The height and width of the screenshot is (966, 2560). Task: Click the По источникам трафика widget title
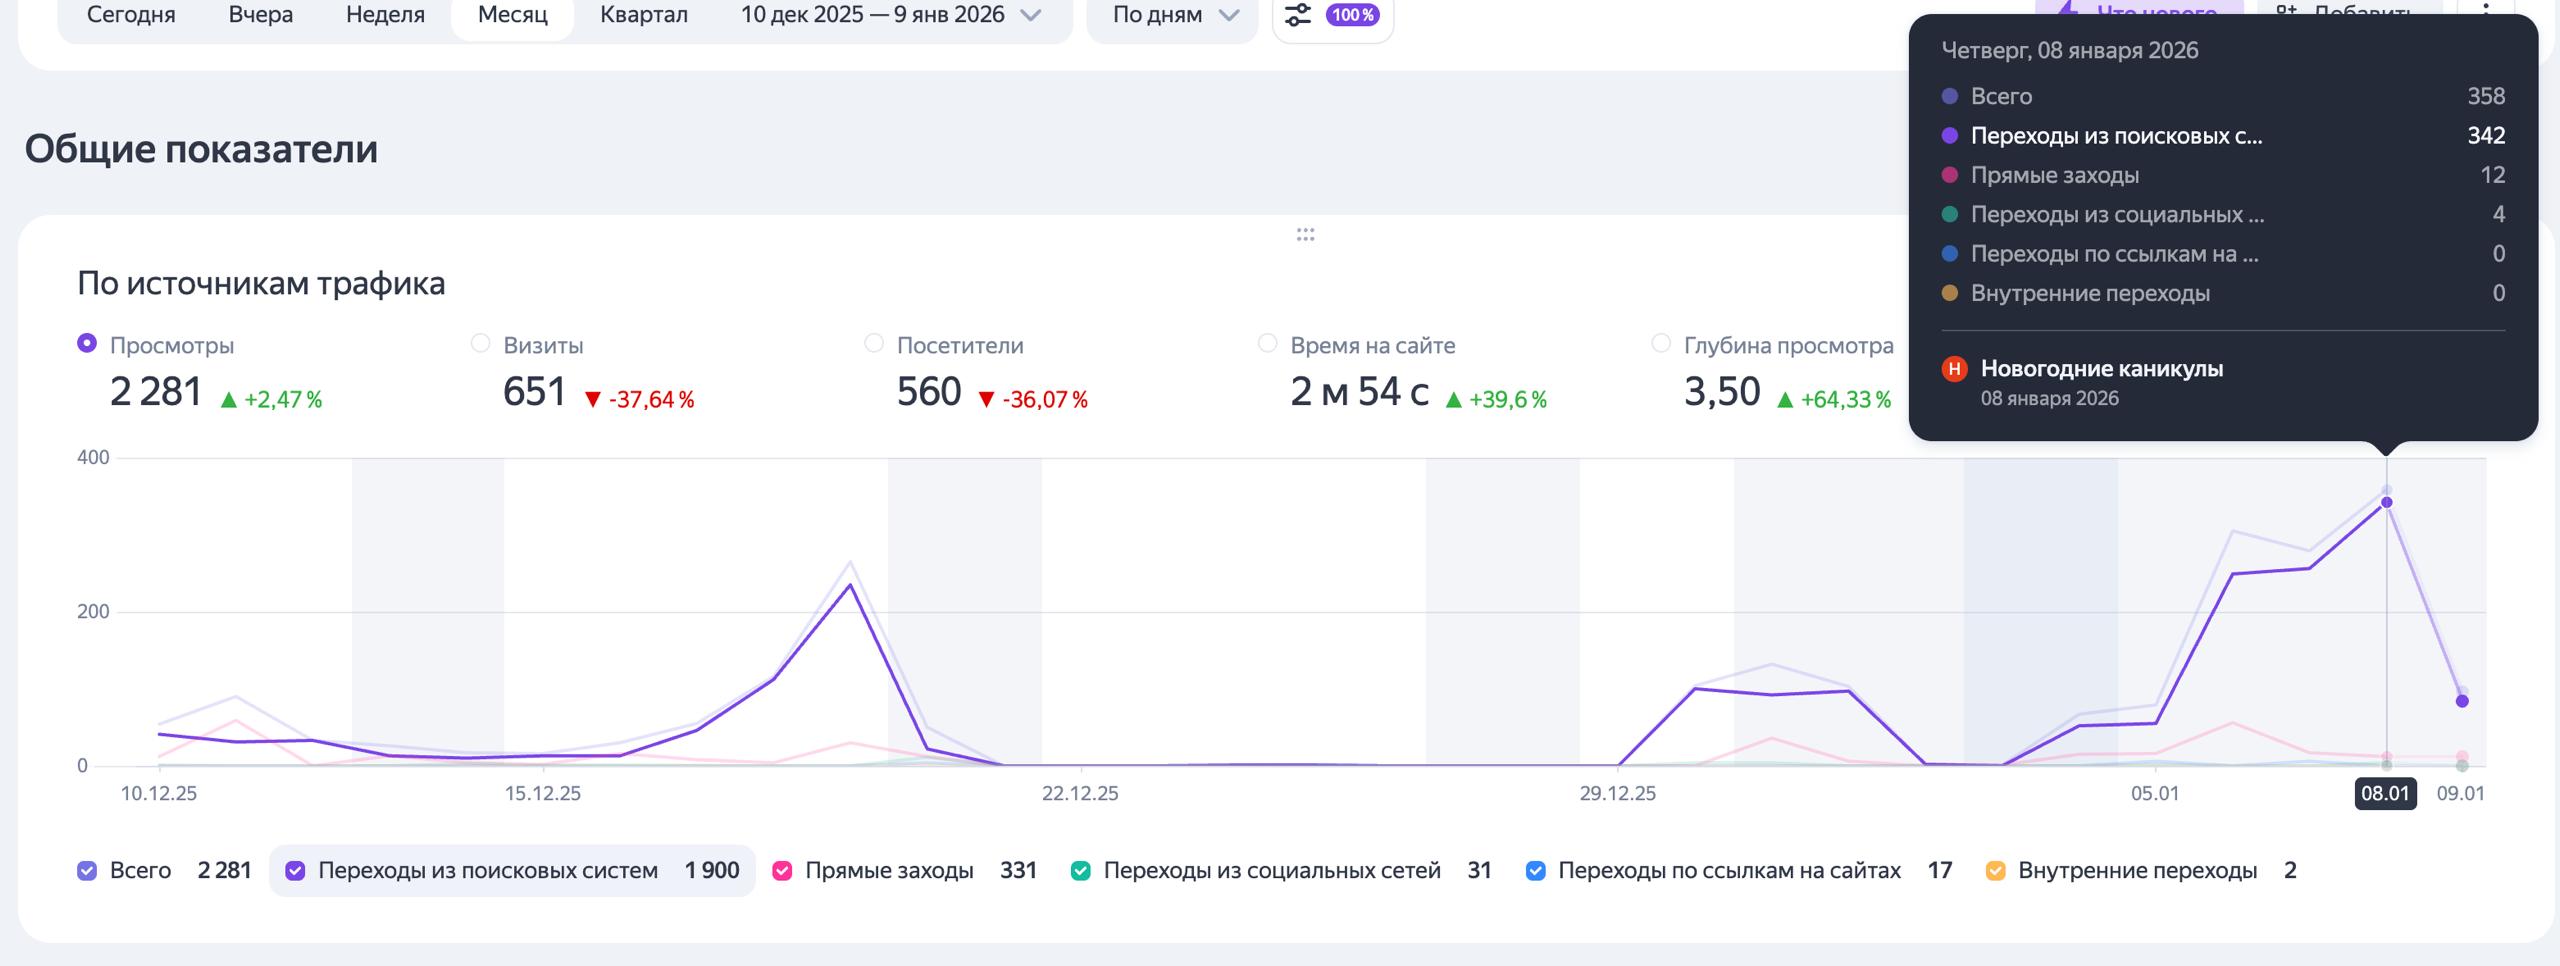[x=261, y=284]
